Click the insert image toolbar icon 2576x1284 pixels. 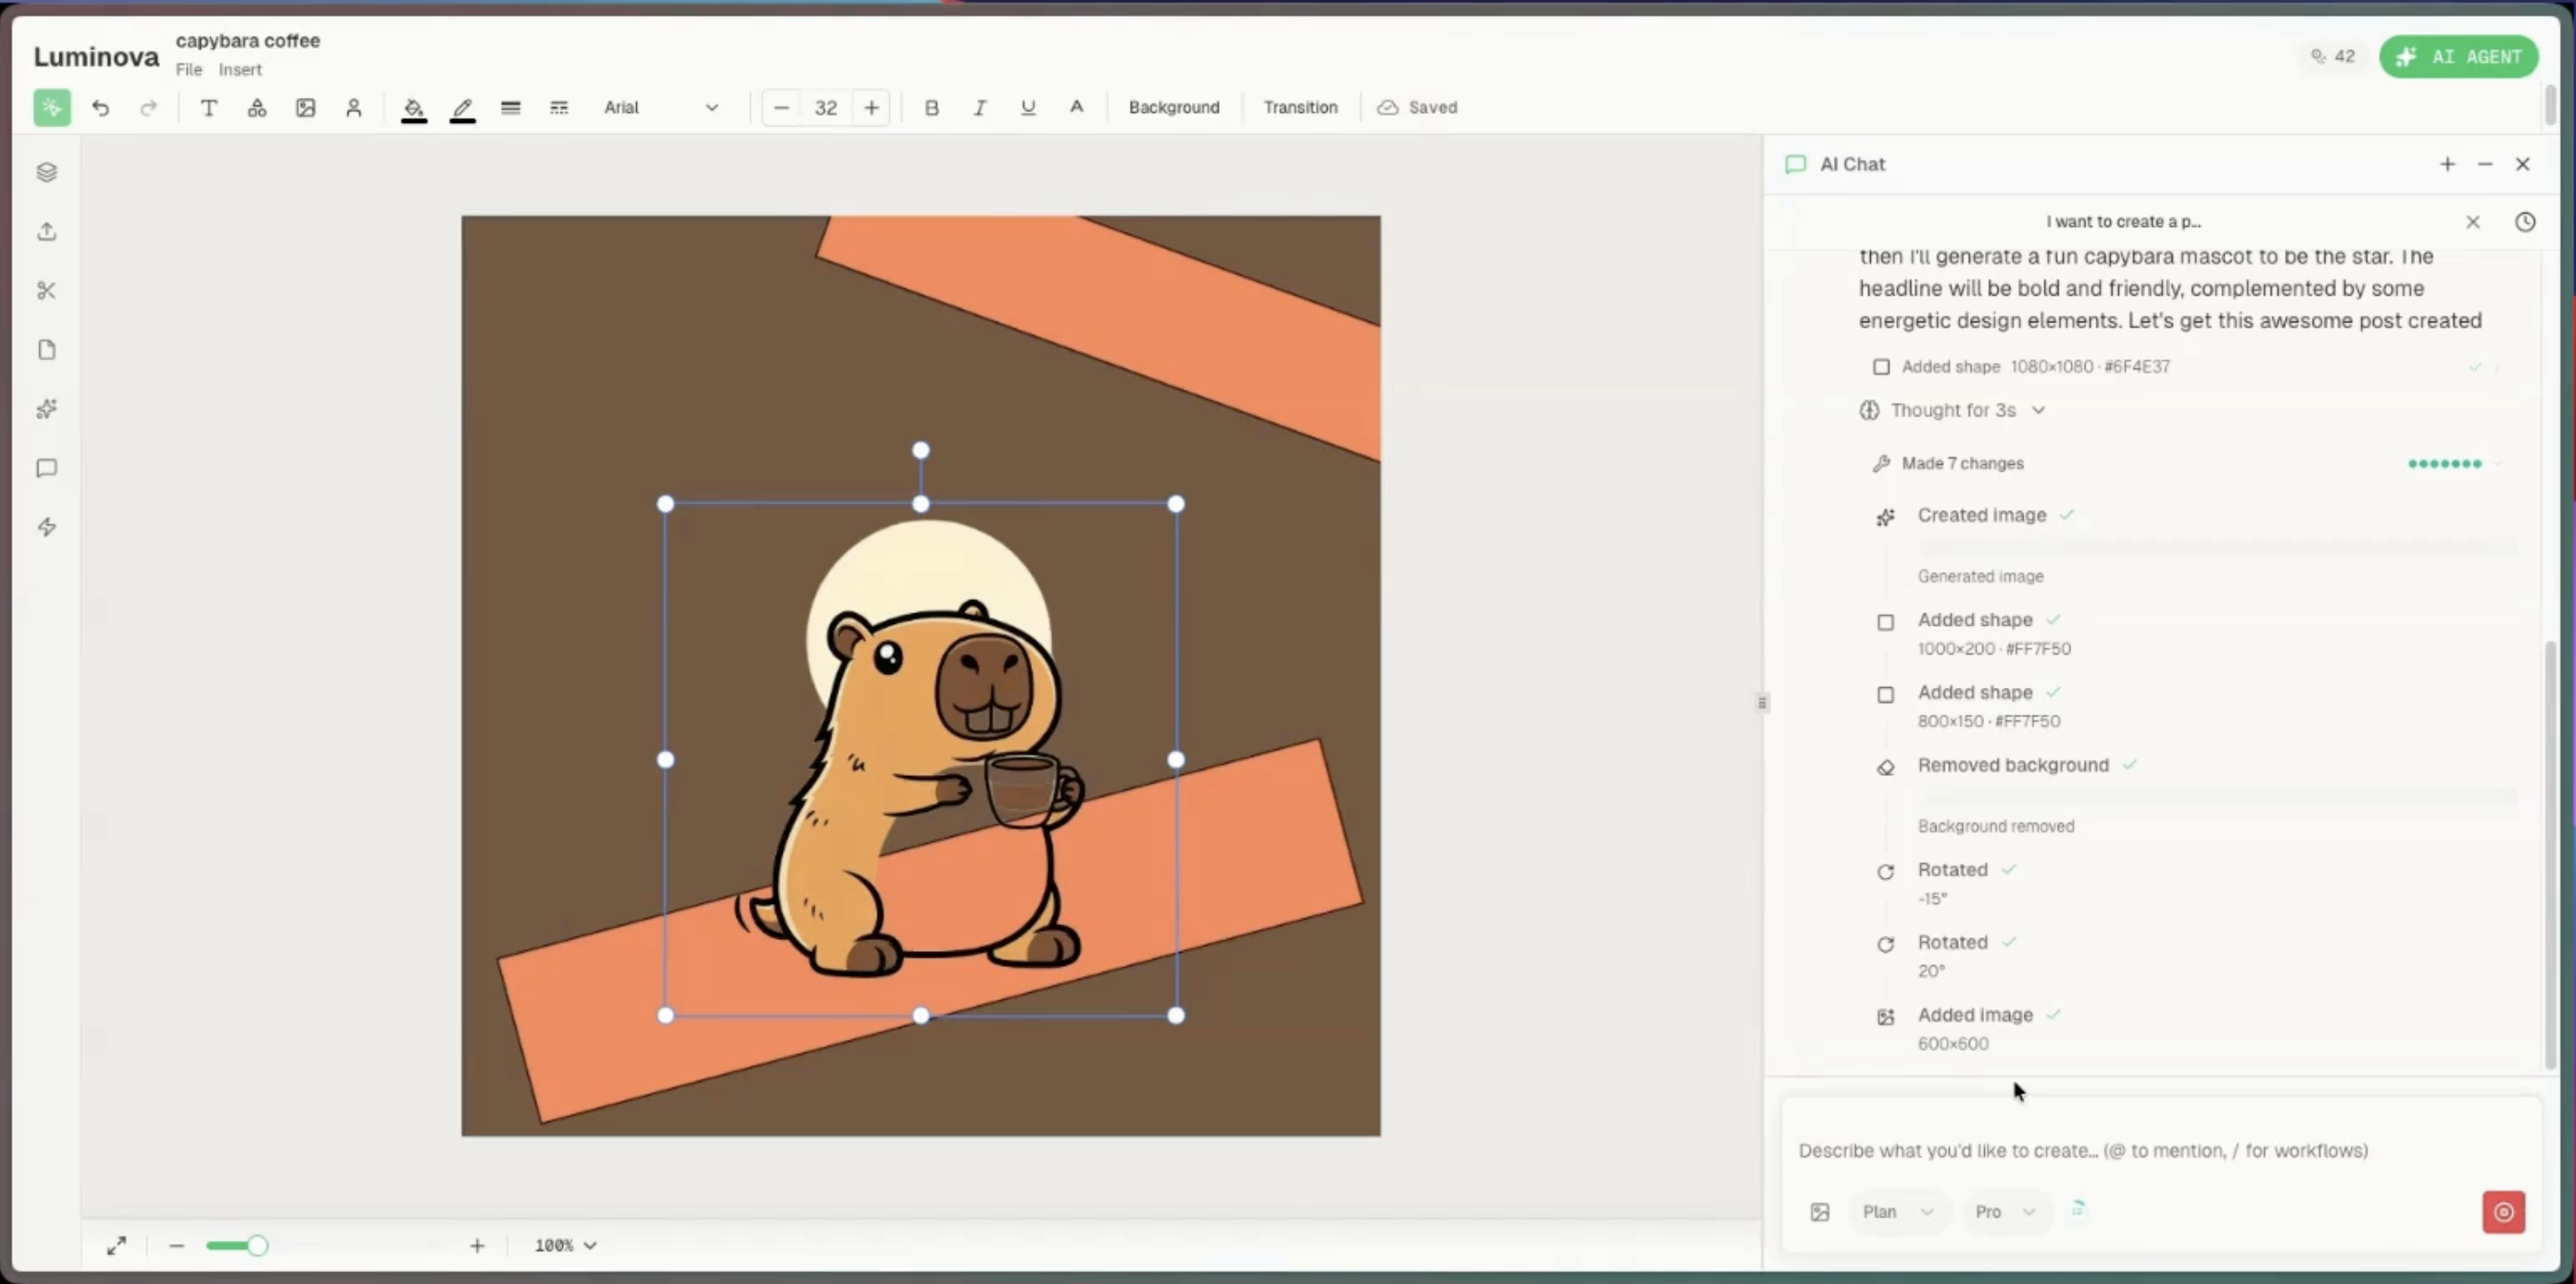(x=306, y=108)
